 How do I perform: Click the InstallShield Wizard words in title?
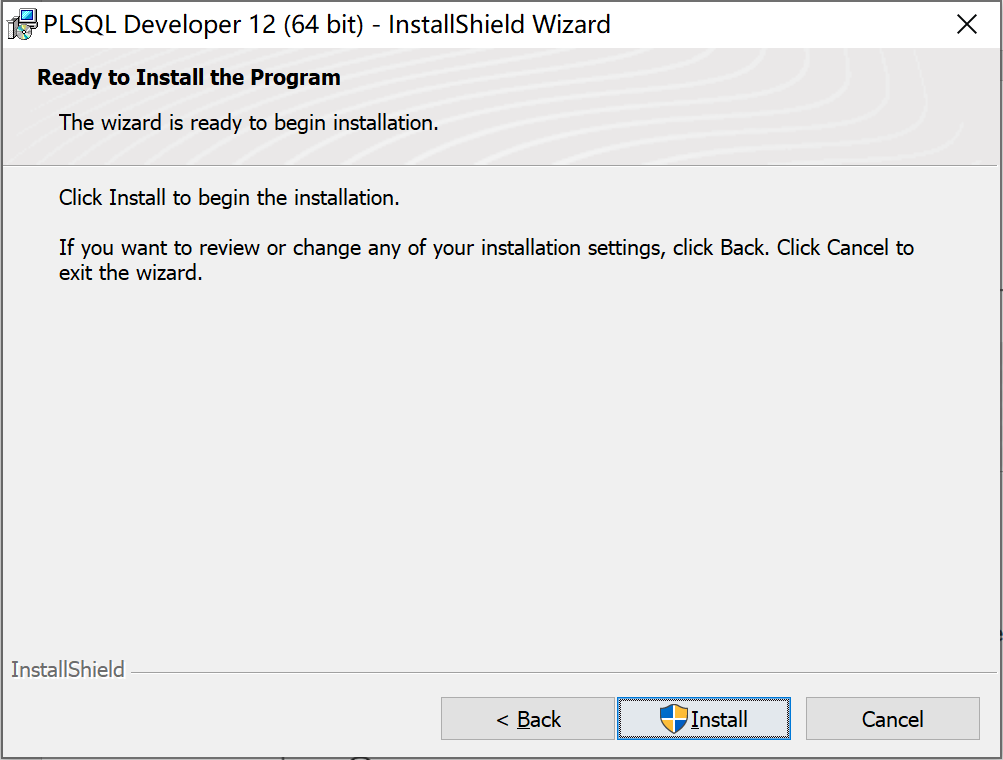pyautogui.click(x=500, y=24)
